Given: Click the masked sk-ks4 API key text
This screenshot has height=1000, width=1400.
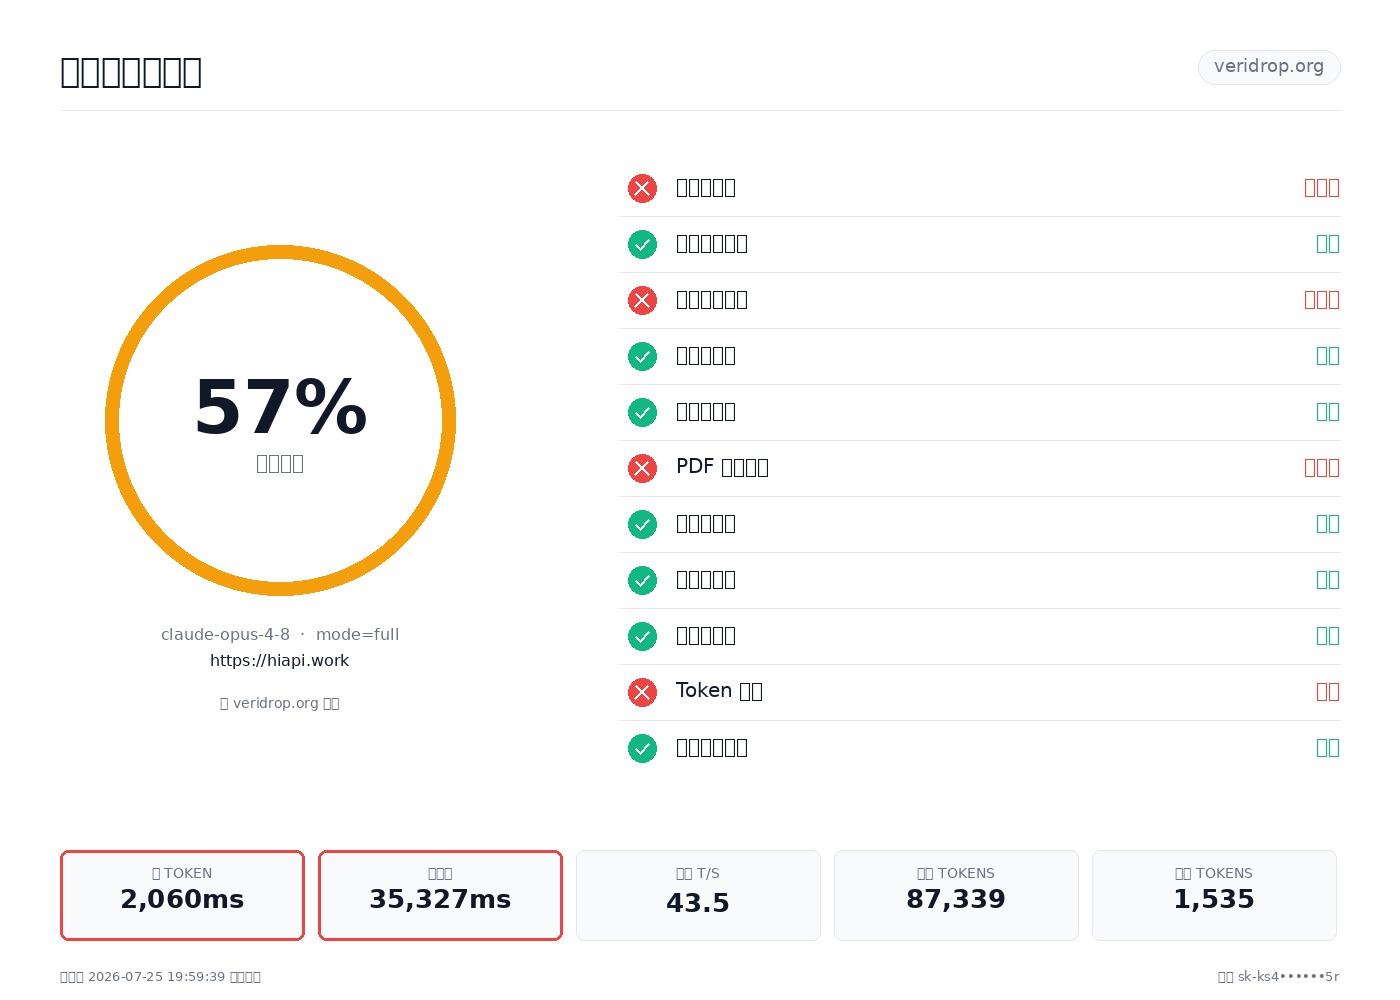Looking at the screenshot, I should point(1288,977).
